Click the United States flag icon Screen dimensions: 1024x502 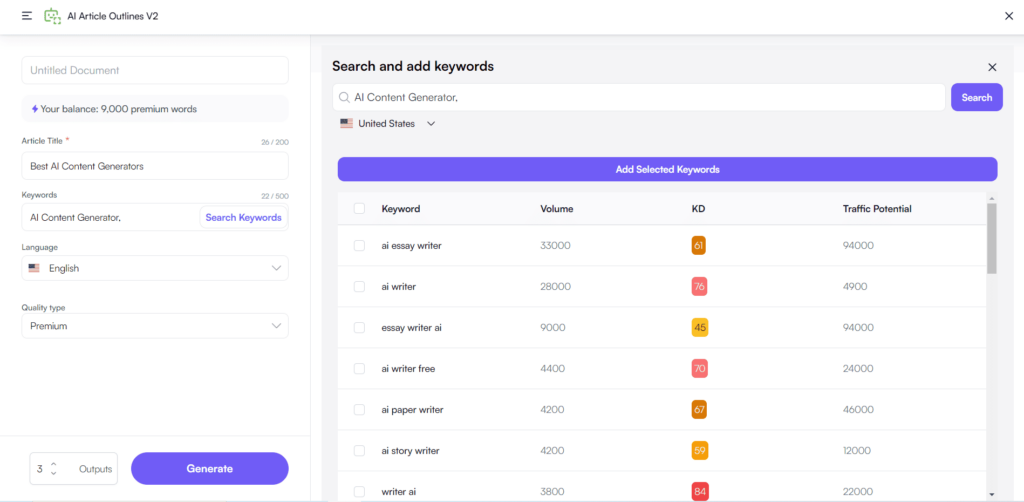346,123
